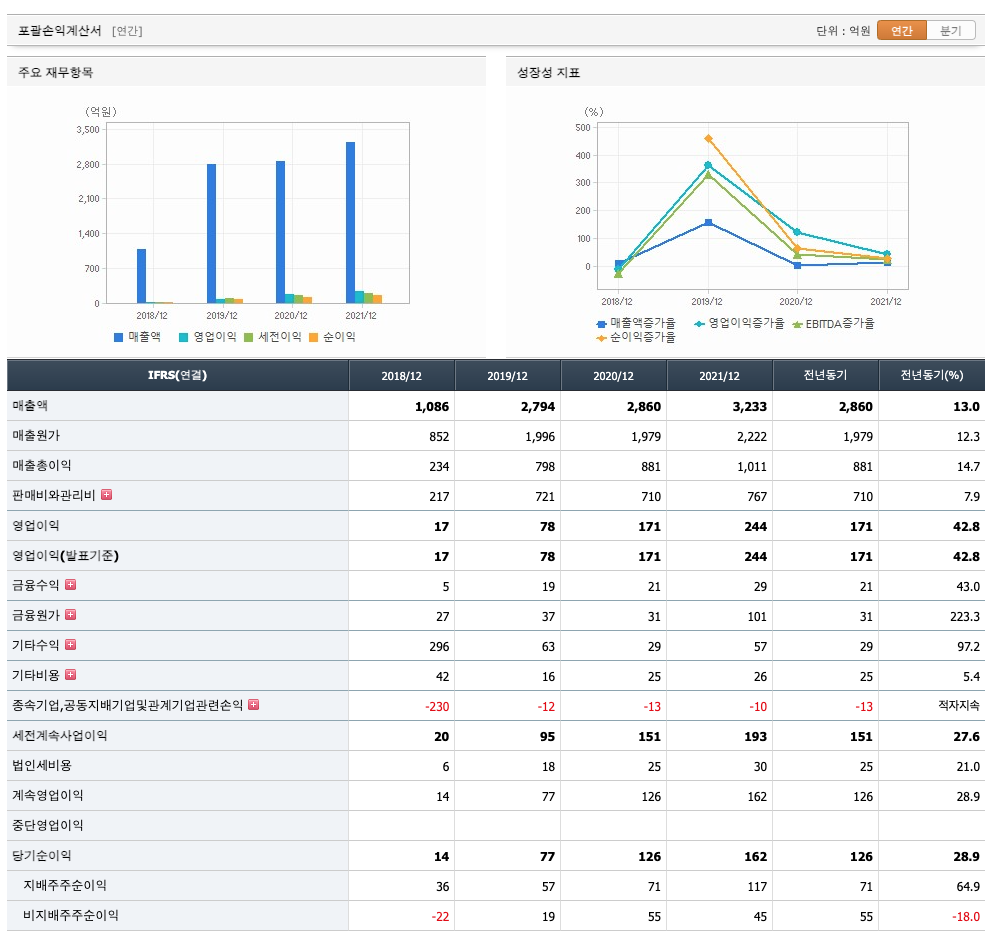This screenshot has height=941, width=990.
Task: Click the 영업이익(발표기준) row label
Action: click(66, 556)
